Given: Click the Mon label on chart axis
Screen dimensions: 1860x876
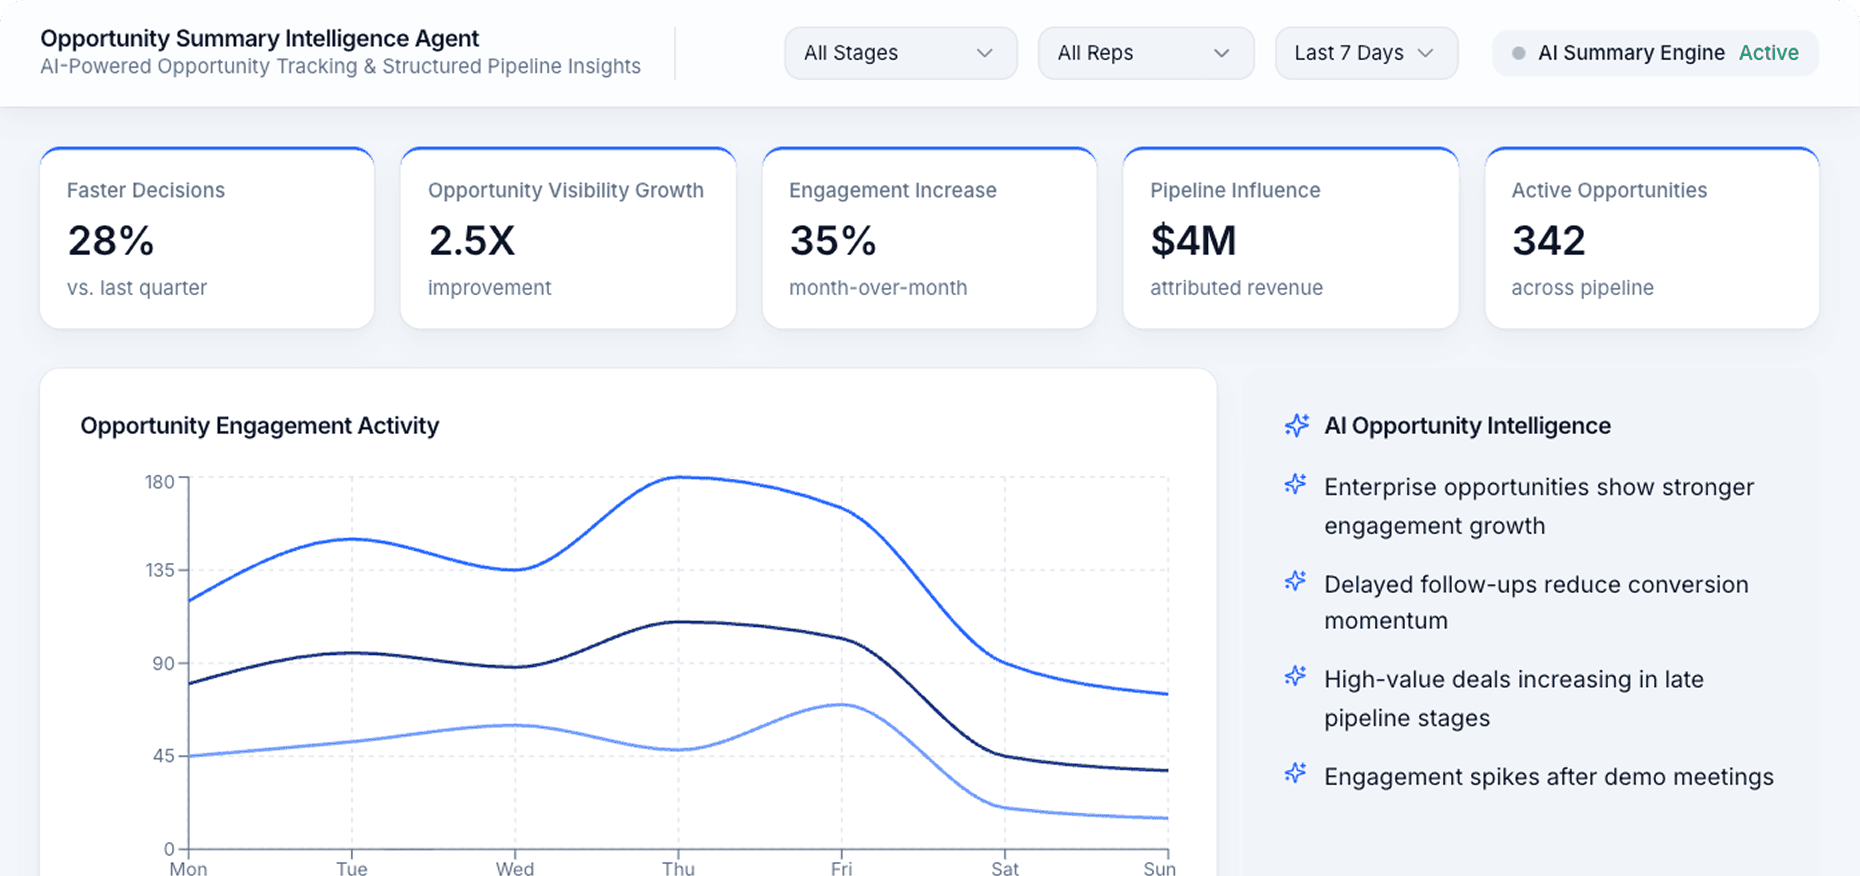Looking at the screenshot, I should tap(188, 868).
